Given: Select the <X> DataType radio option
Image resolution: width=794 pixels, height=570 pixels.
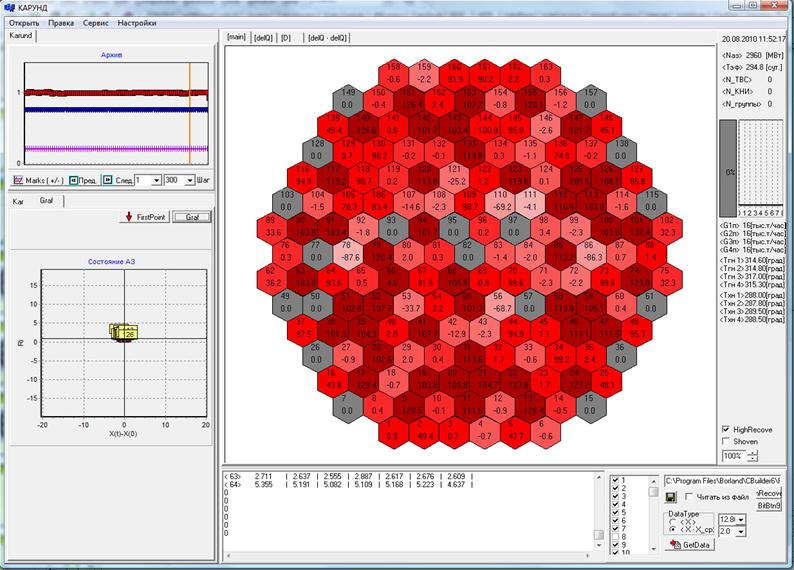Looking at the screenshot, I should (x=672, y=521).
